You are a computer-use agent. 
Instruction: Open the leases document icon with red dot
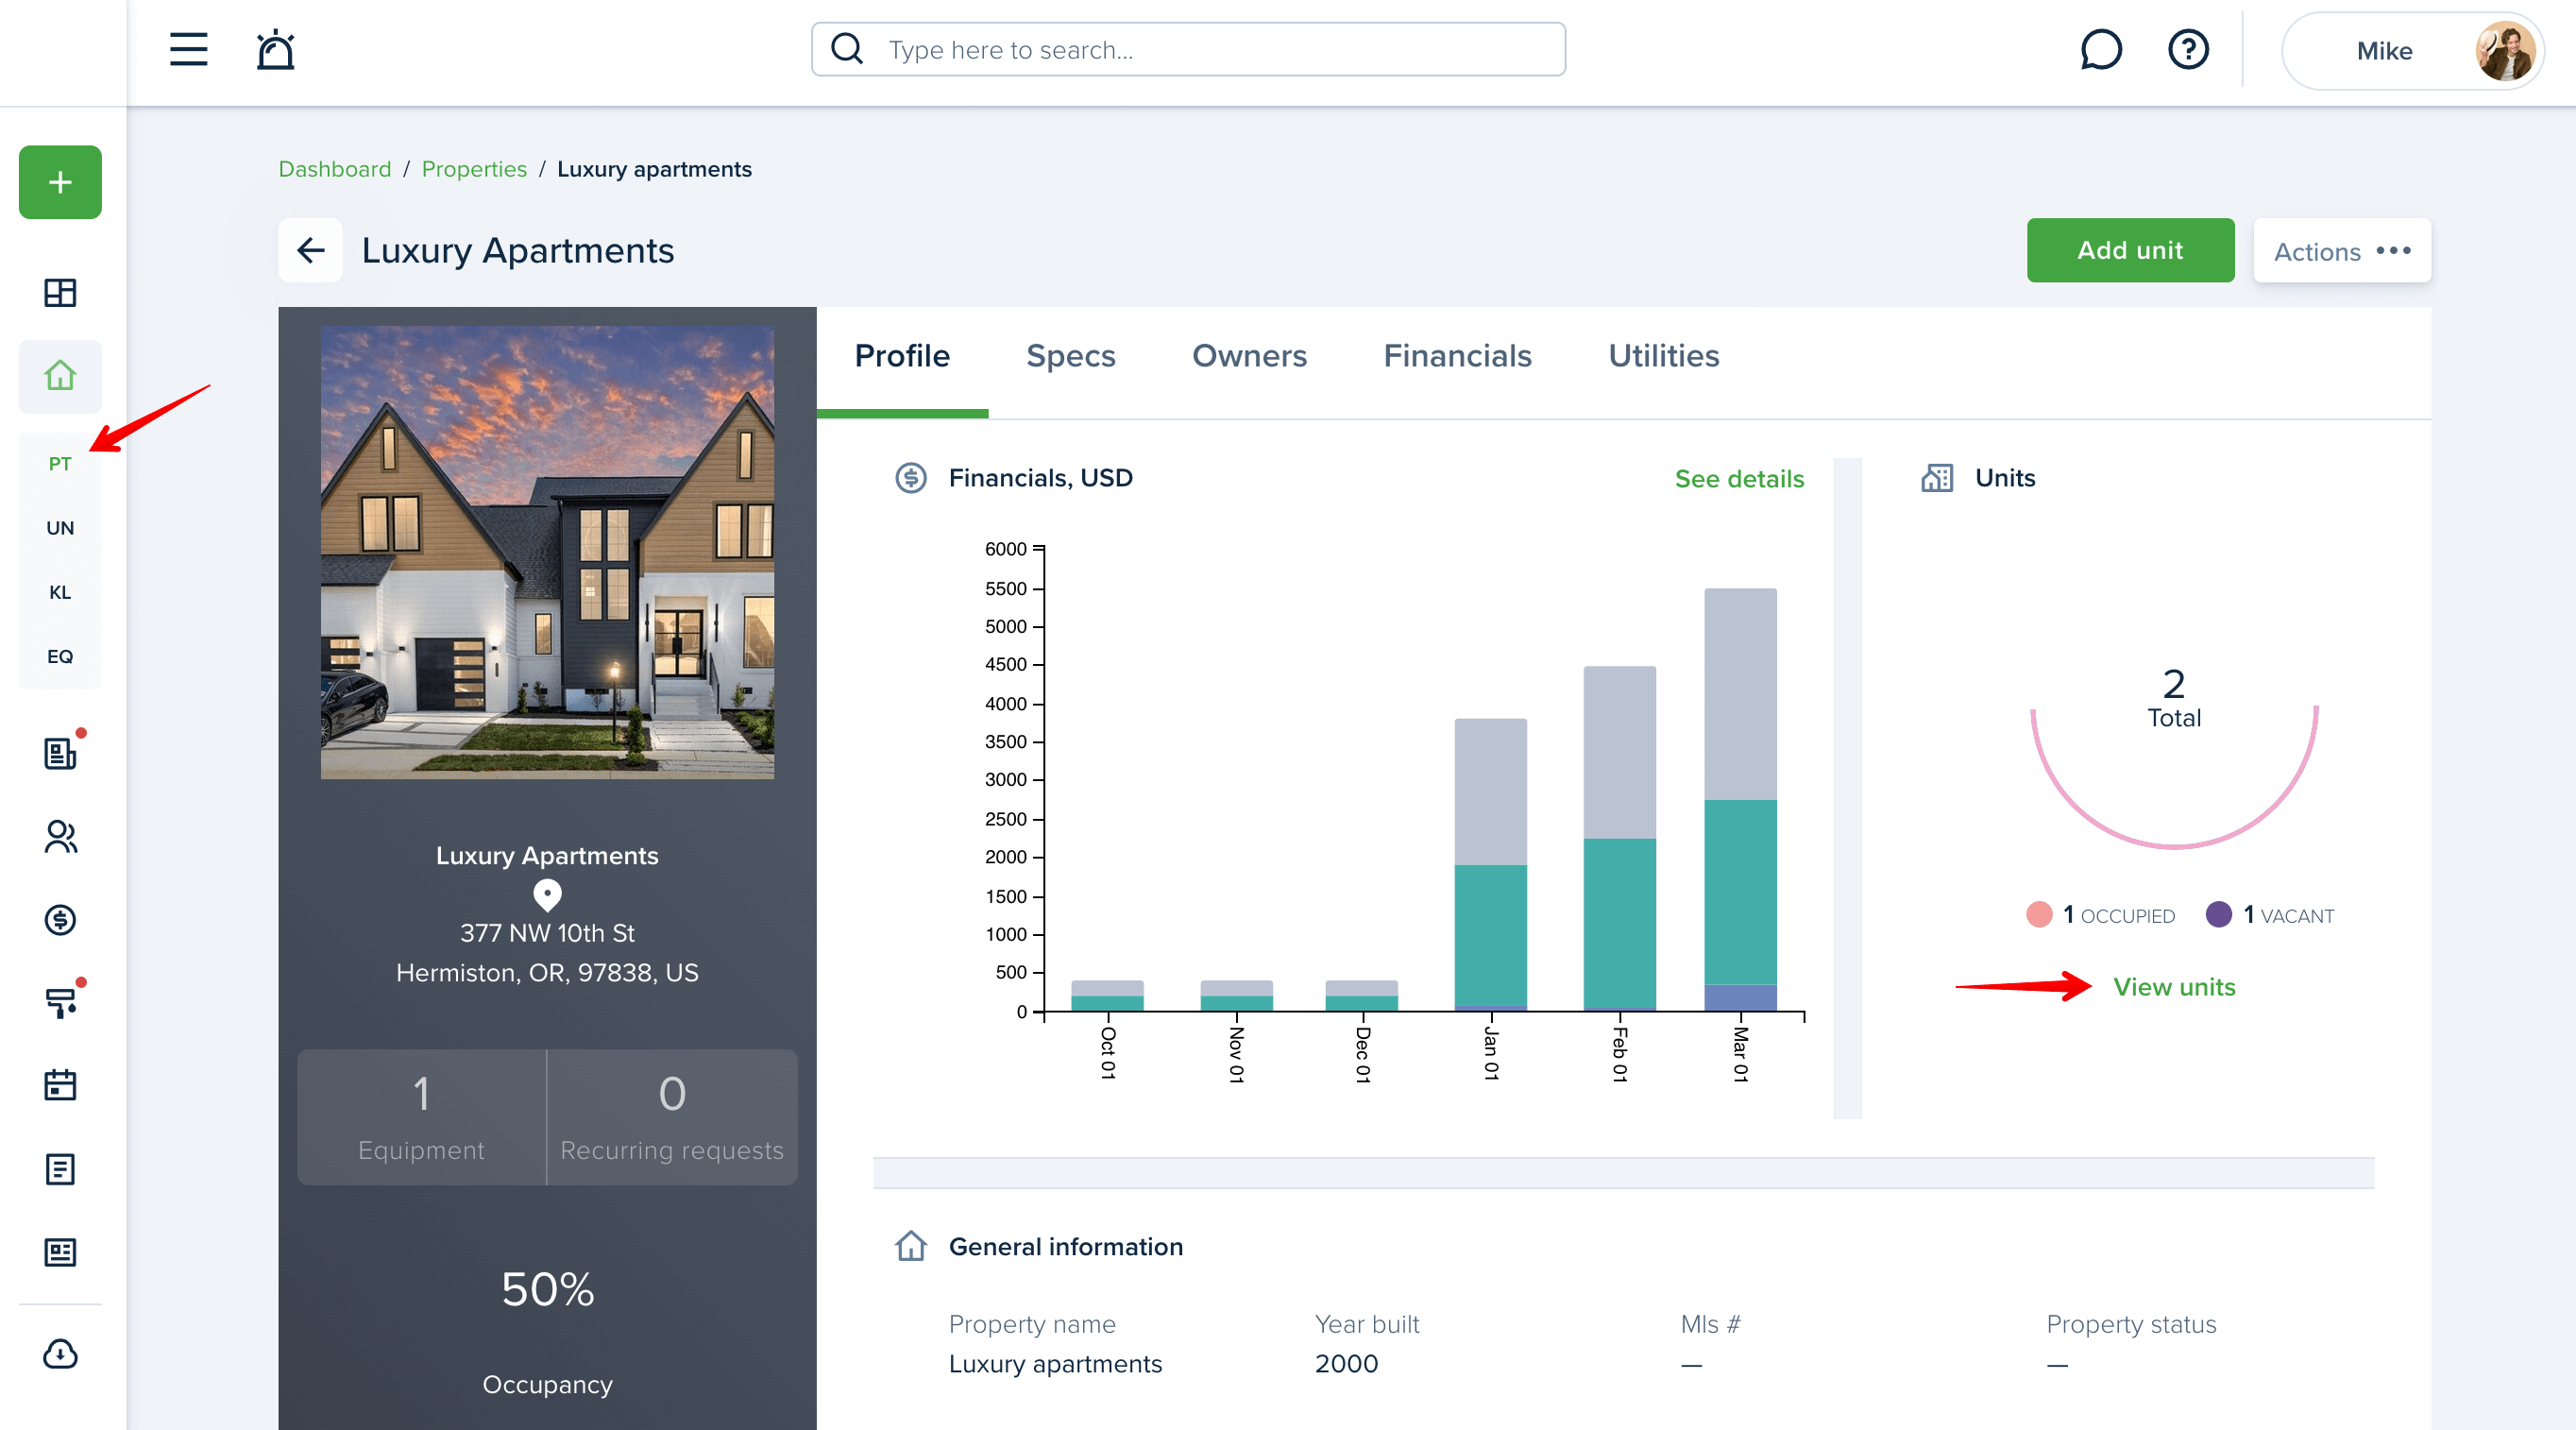pos(60,753)
